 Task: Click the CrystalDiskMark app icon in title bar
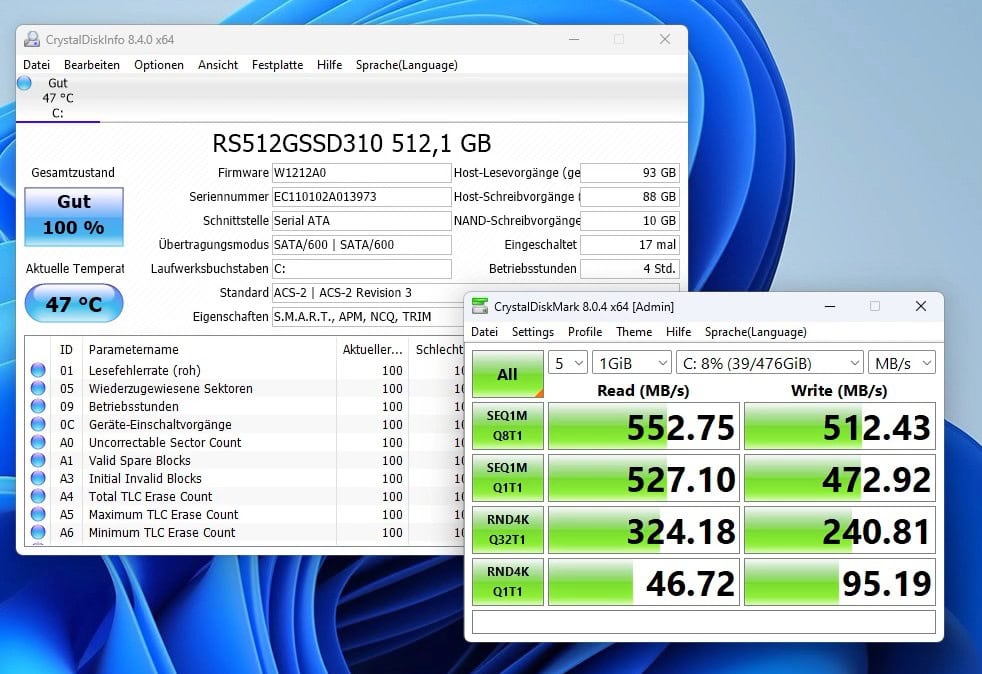480,306
